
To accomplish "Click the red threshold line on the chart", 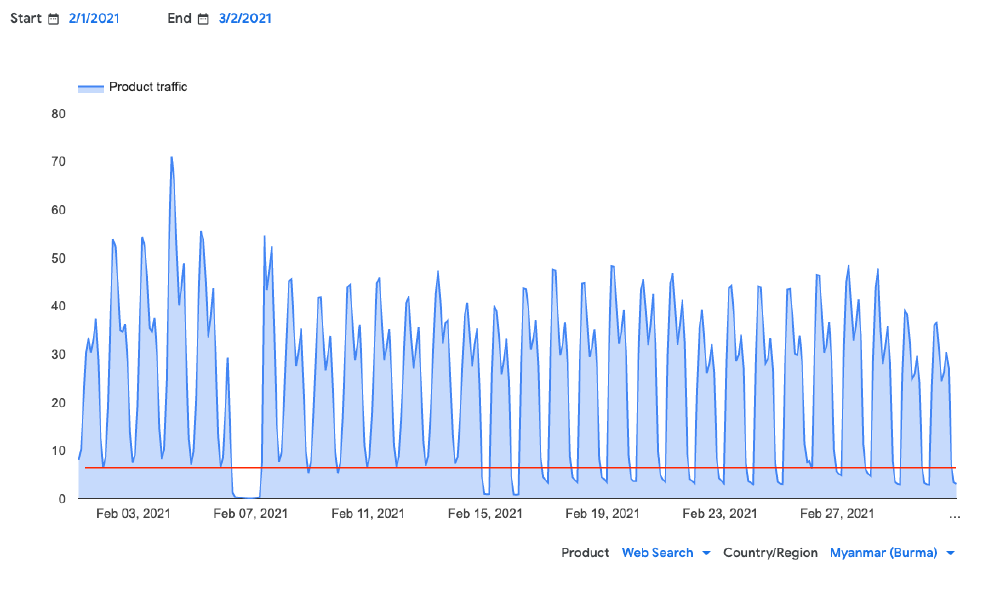I will coord(500,466).
